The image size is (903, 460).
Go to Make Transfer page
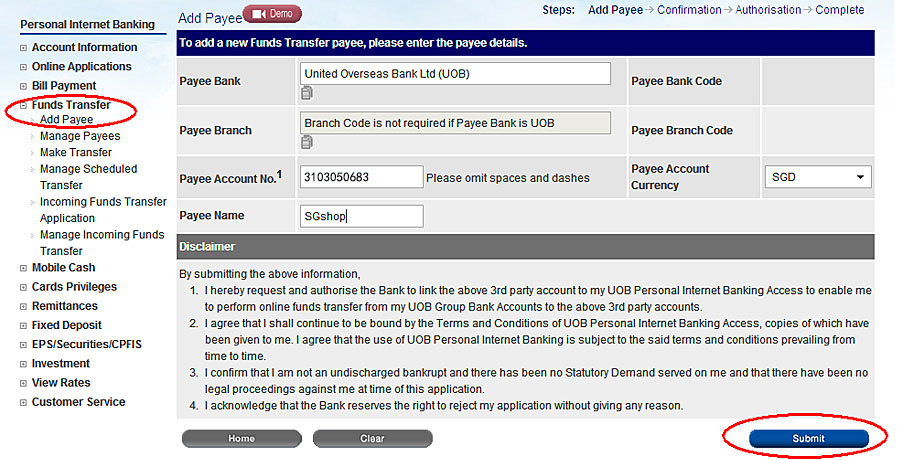click(x=76, y=153)
